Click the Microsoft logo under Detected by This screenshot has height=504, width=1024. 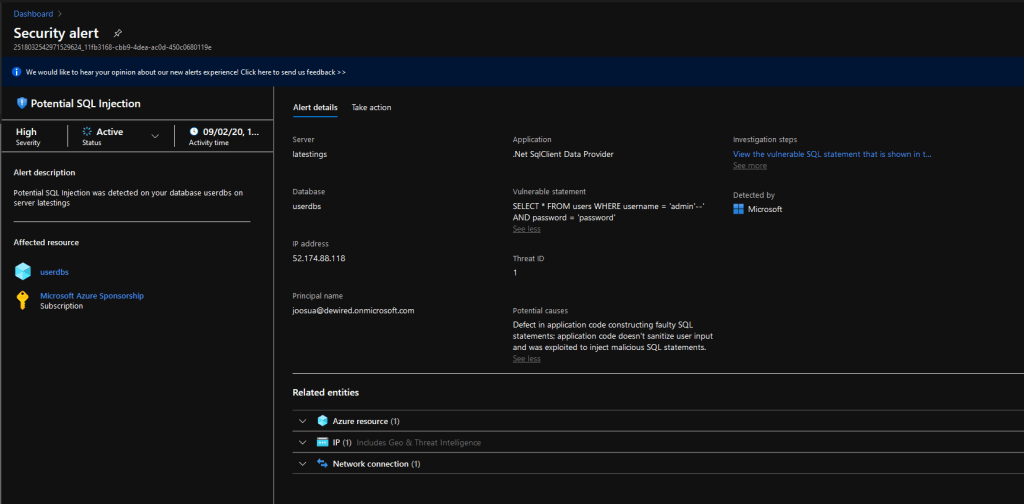739,209
